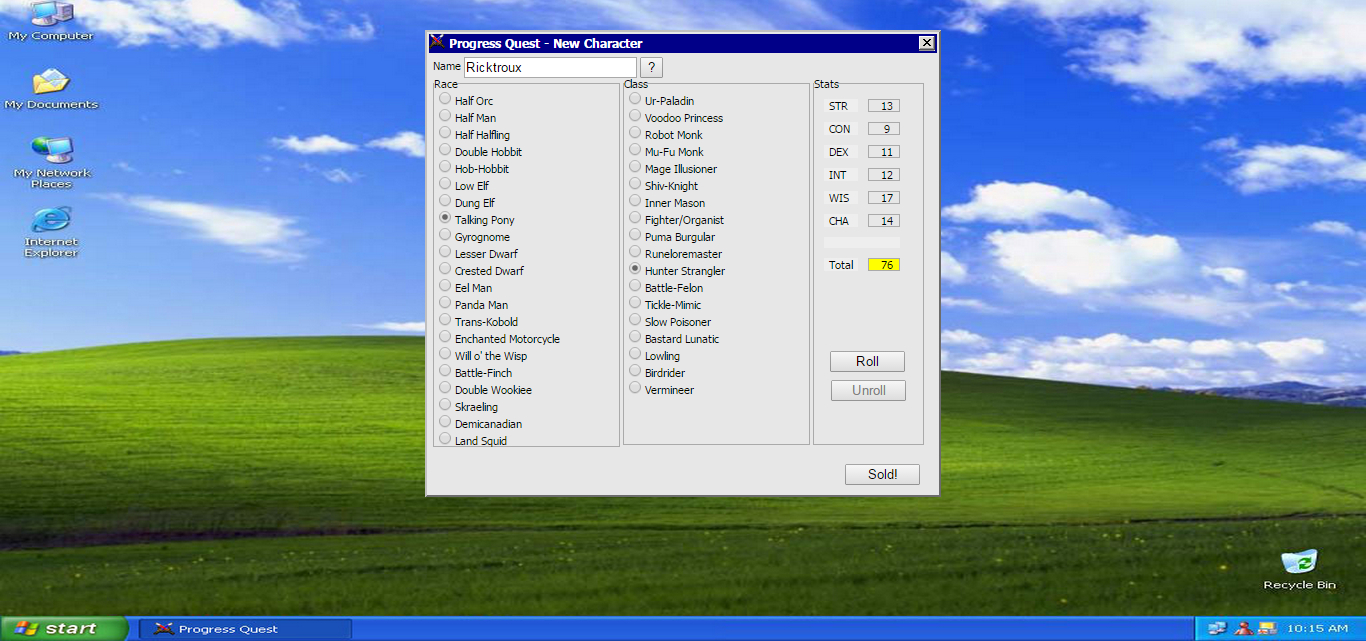This screenshot has height=641, width=1366.
Task: Open the My Computer desktop icon
Action: click(x=50, y=15)
